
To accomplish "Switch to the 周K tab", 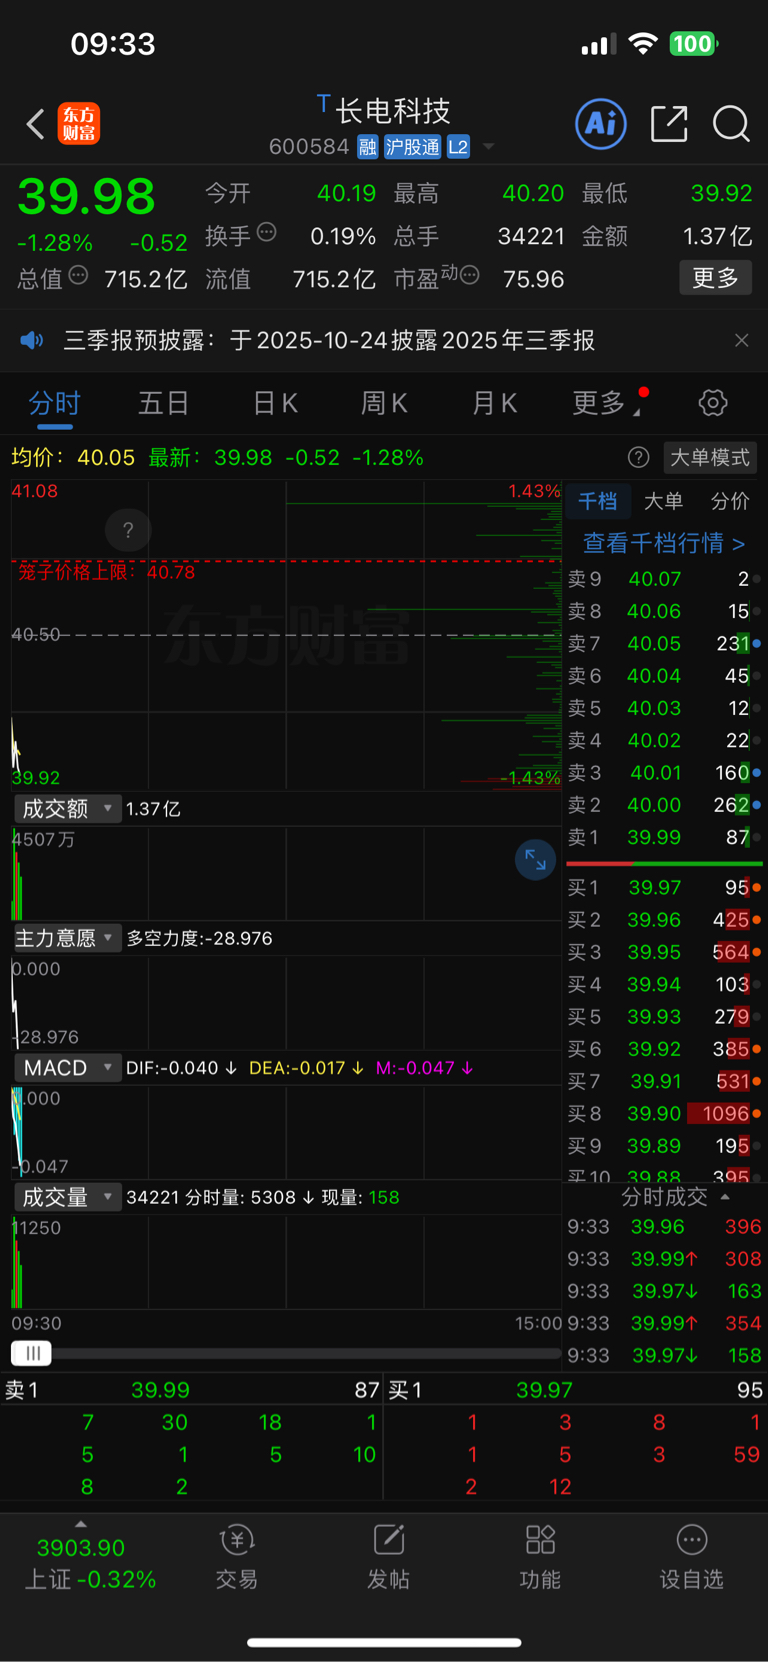I will point(384,403).
